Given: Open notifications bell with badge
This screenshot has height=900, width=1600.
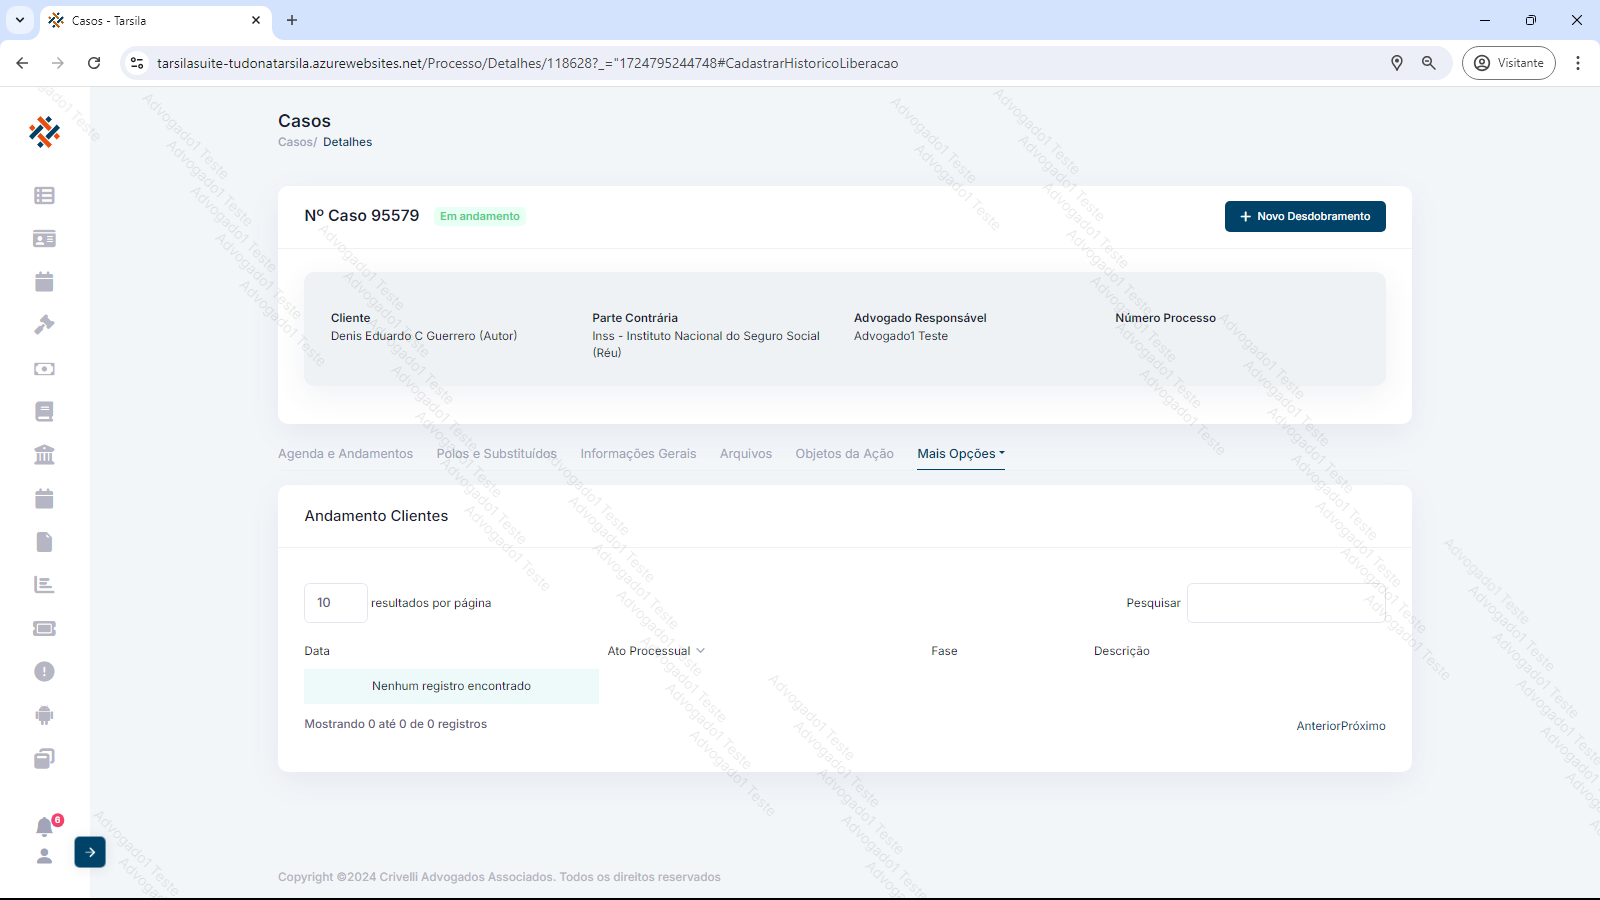Looking at the screenshot, I should pyautogui.click(x=44, y=826).
